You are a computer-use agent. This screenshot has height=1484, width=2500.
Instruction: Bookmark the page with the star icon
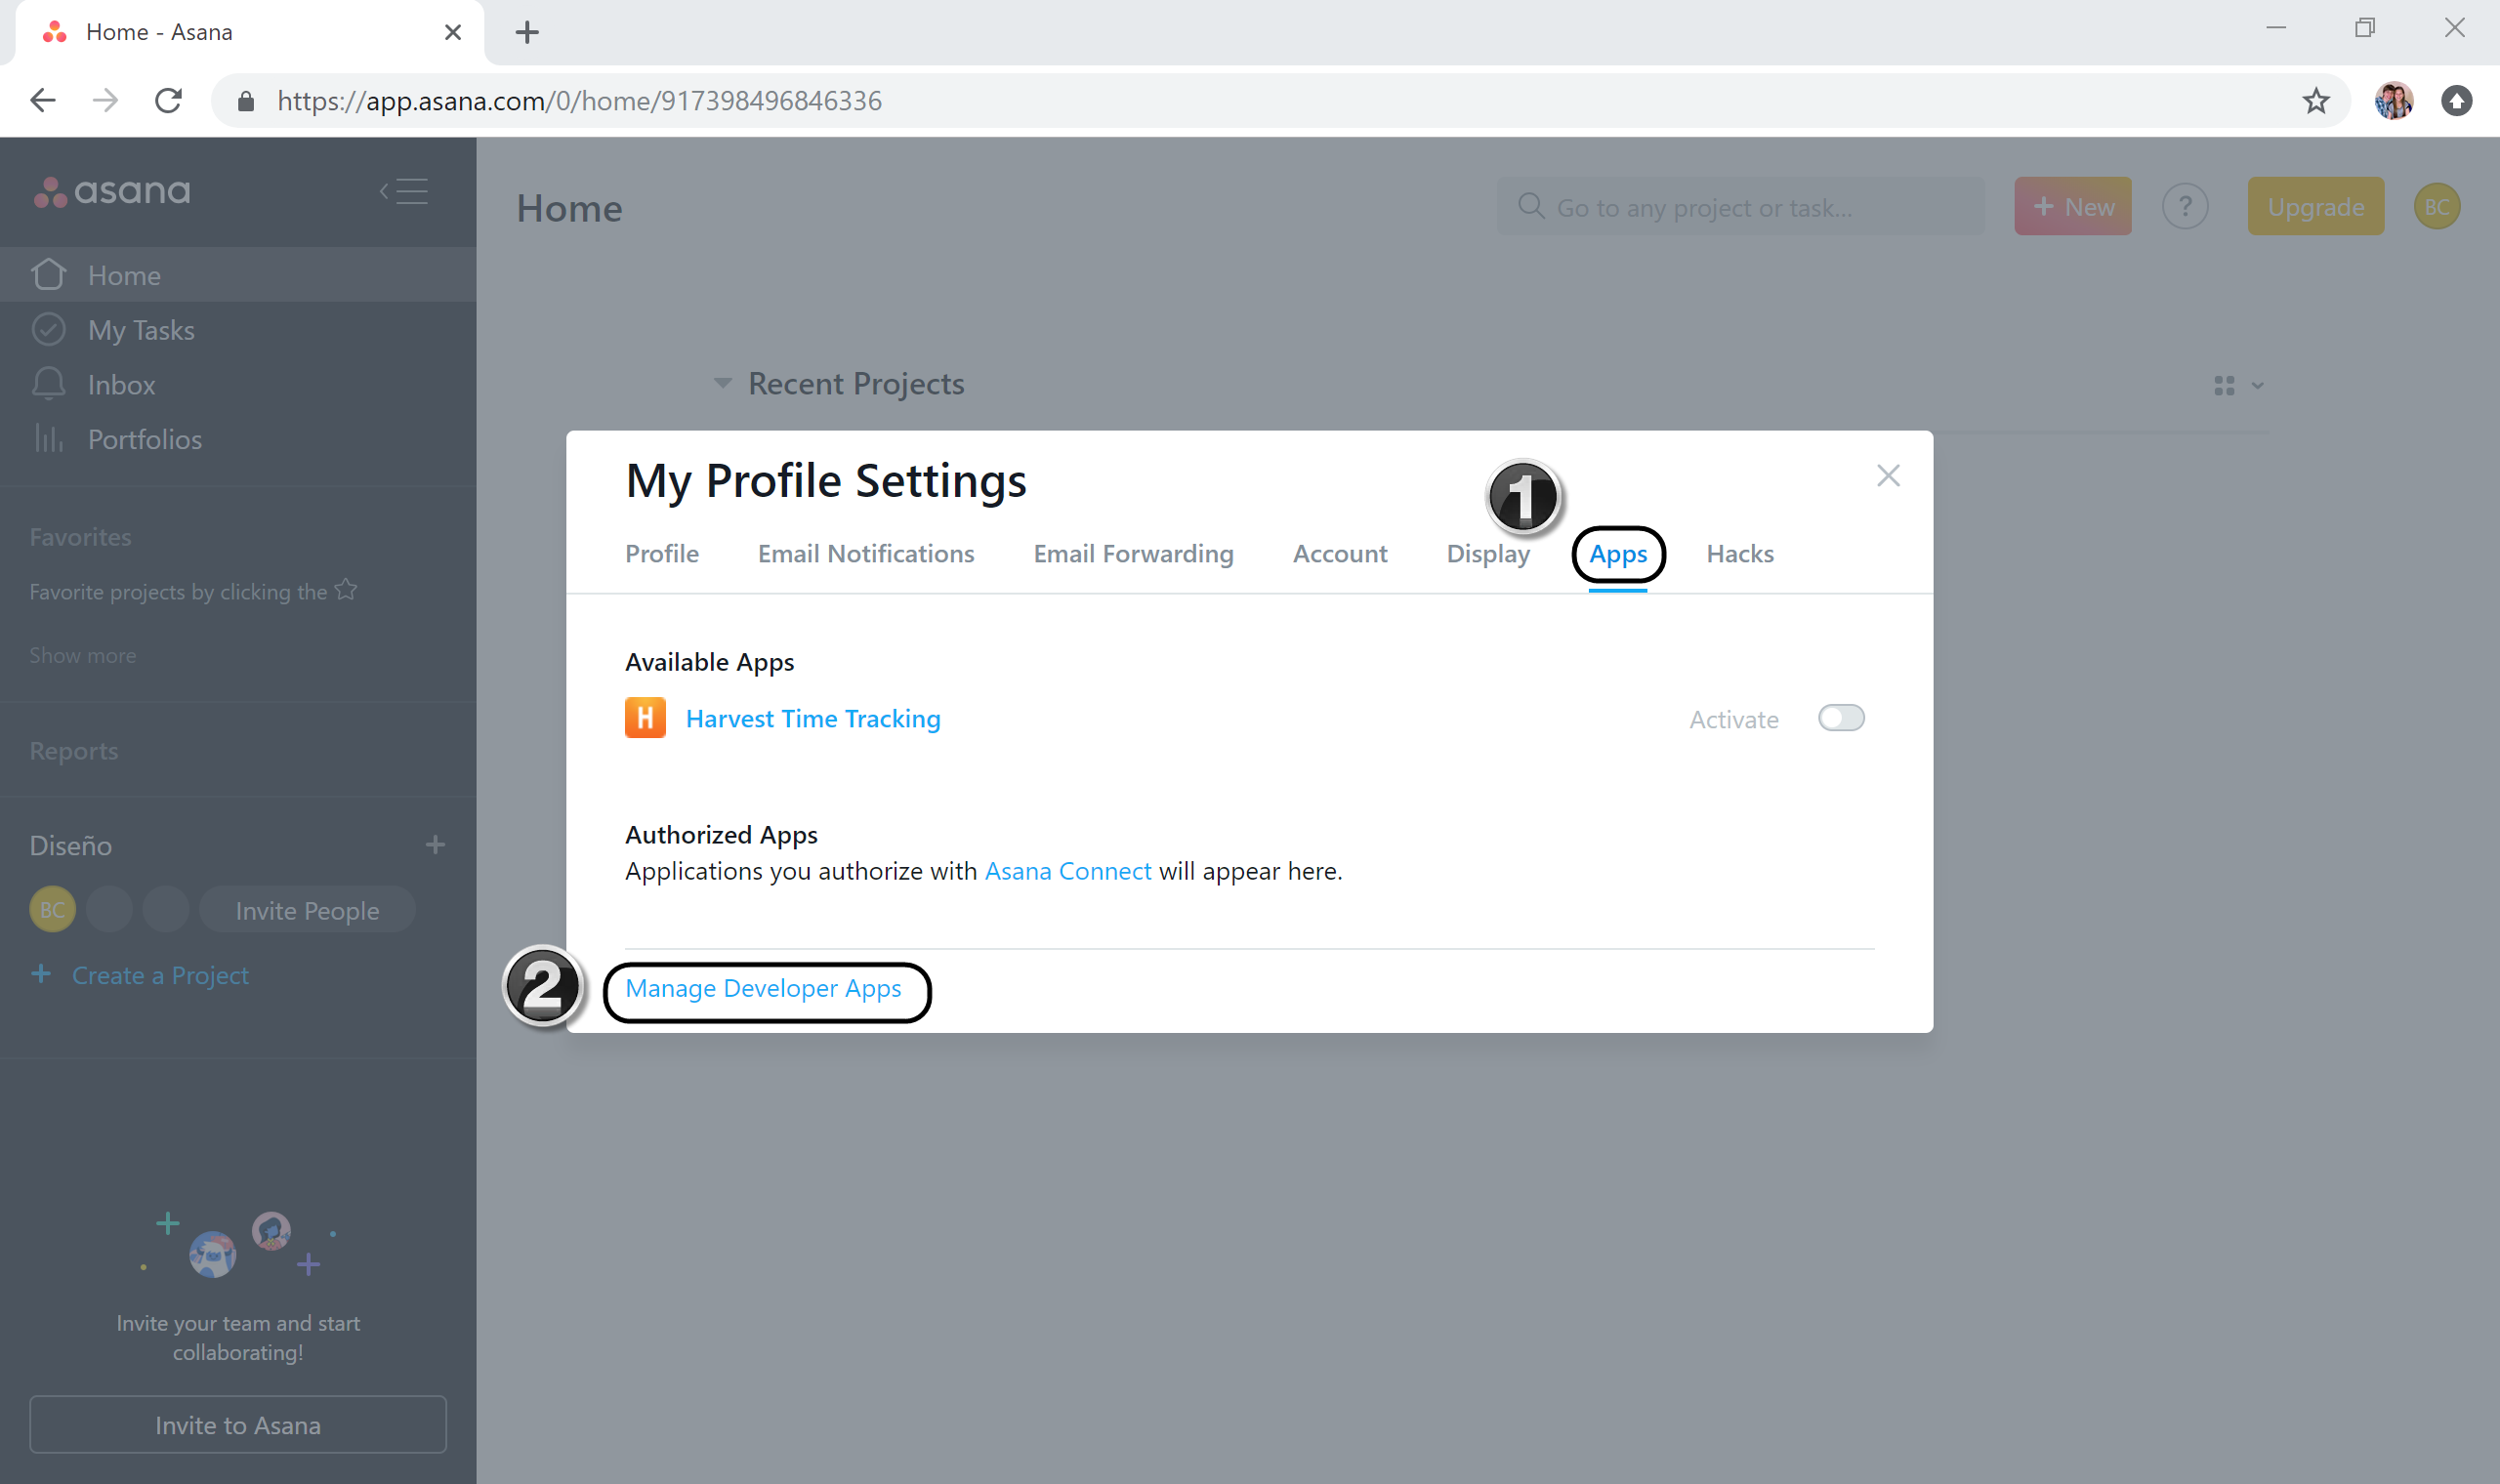click(2316, 100)
